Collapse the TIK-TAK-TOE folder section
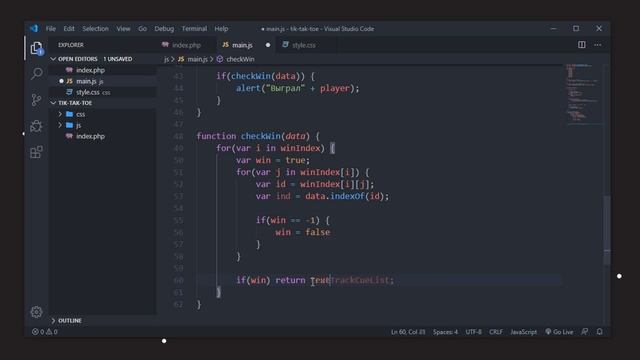The width and height of the screenshot is (640, 360). coord(75,103)
